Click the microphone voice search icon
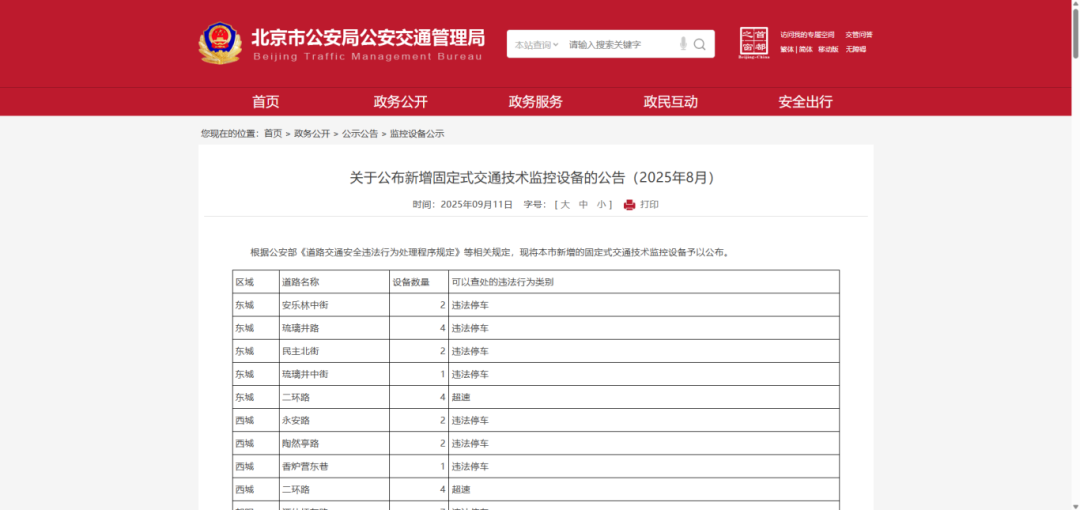Screen dimensions: 1080x510 [683, 44]
